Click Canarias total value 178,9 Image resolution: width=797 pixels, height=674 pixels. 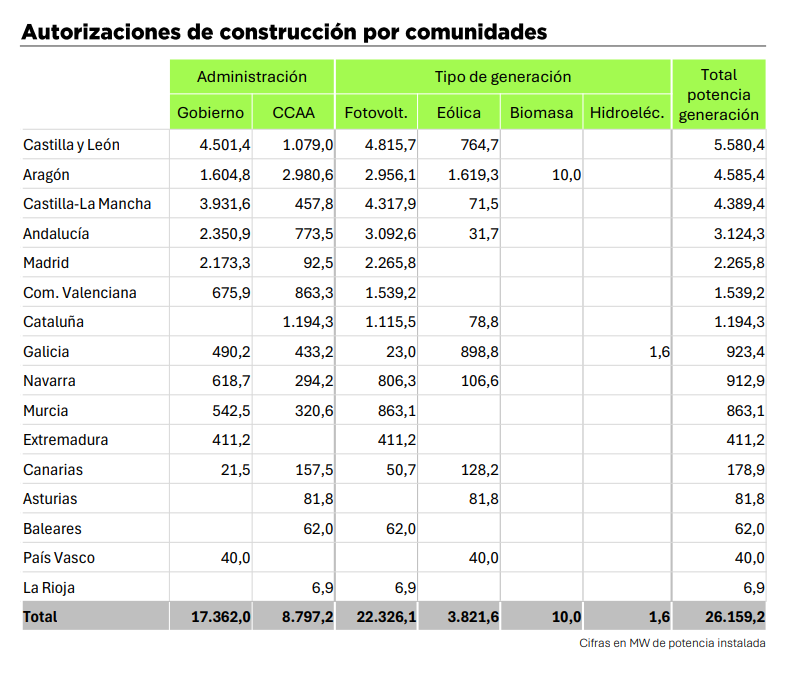pos(745,470)
